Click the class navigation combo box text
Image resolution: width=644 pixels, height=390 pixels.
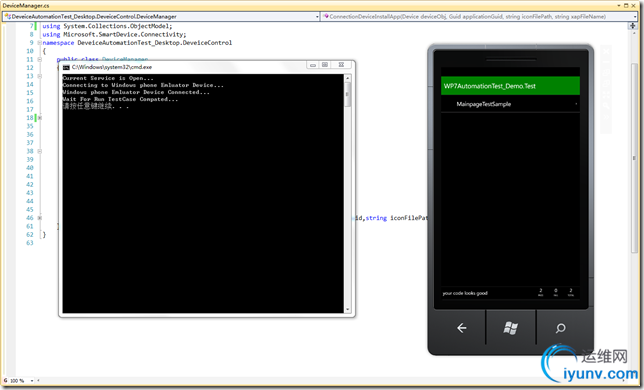(x=94, y=16)
